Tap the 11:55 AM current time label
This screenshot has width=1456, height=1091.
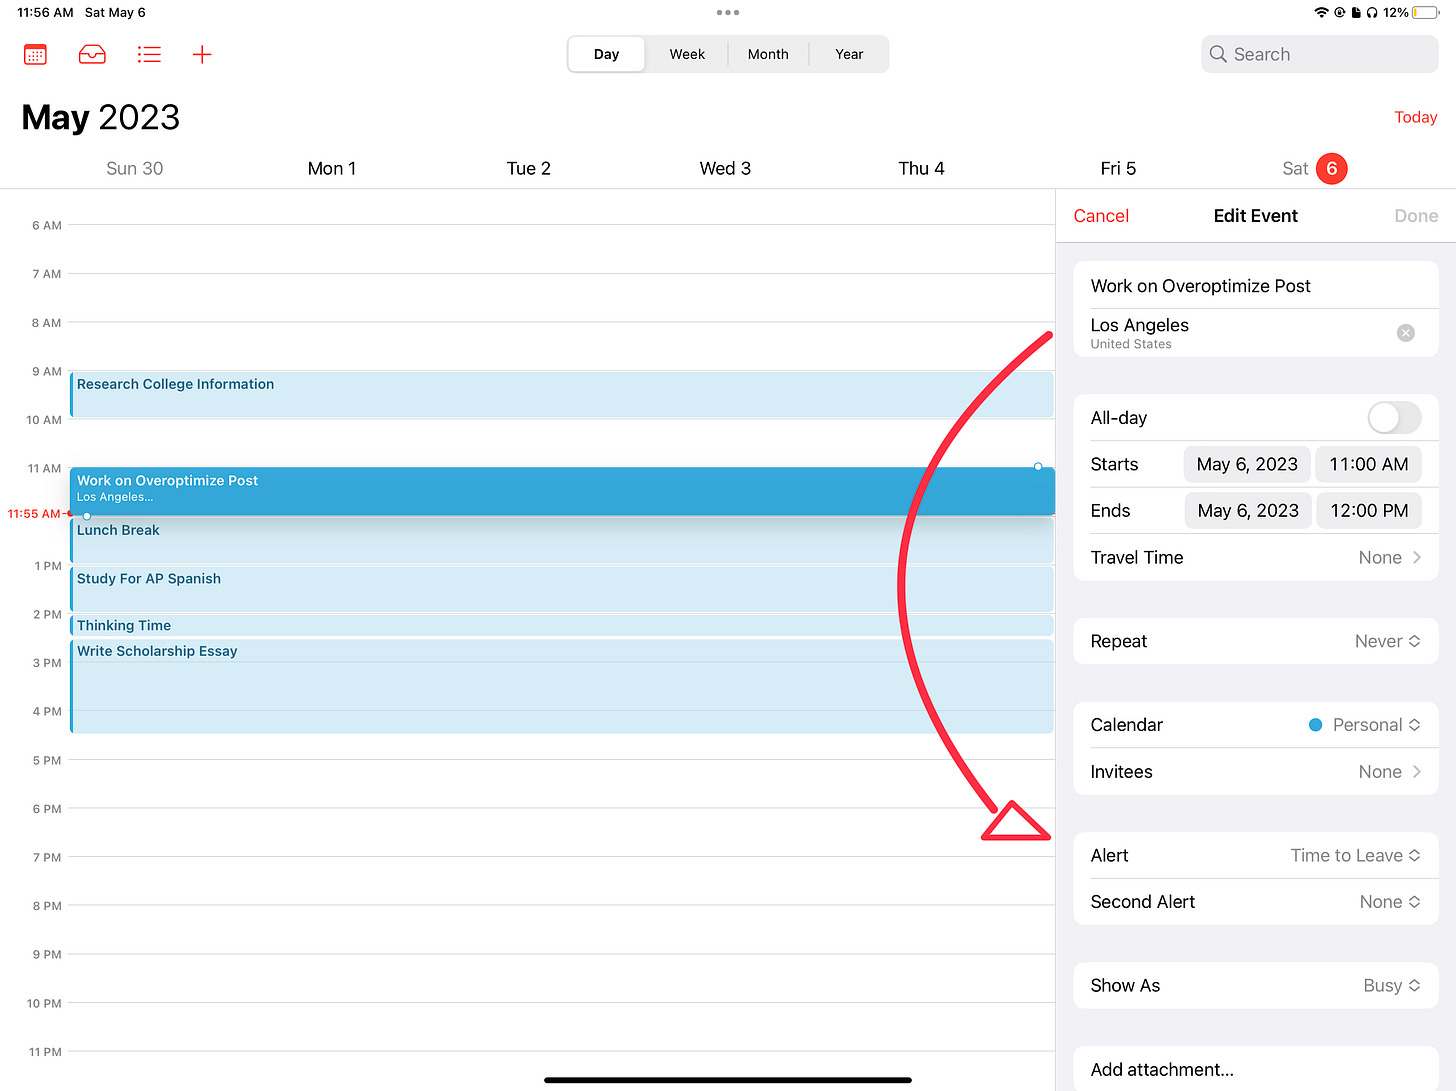coord(34,514)
